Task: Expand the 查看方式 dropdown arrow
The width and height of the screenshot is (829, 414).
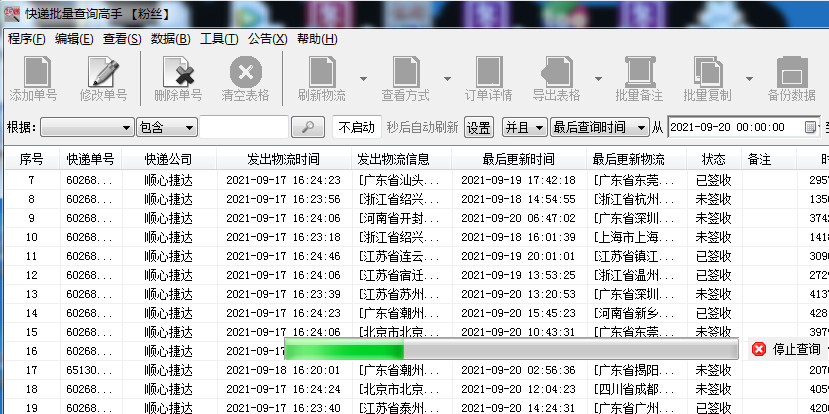Action: pyautogui.click(x=447, y=79)
